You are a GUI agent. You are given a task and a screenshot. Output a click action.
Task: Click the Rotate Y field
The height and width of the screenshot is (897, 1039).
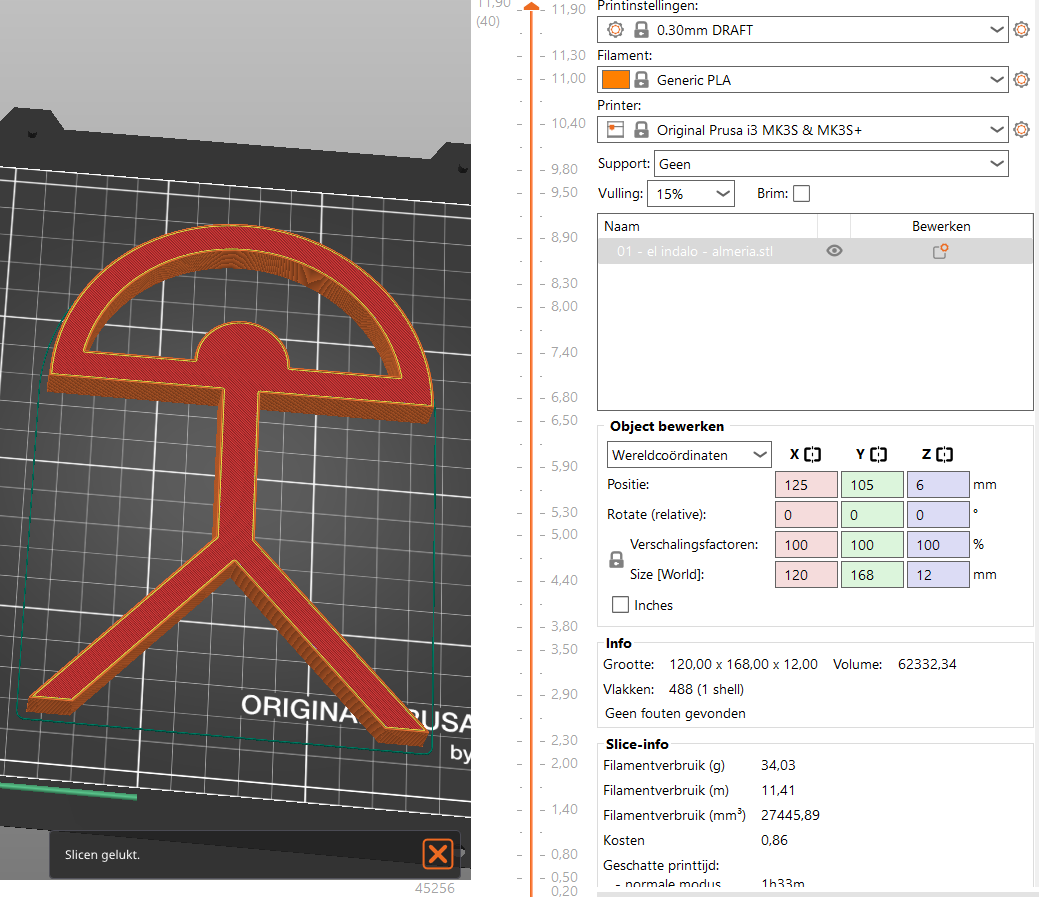pos(872,515)
